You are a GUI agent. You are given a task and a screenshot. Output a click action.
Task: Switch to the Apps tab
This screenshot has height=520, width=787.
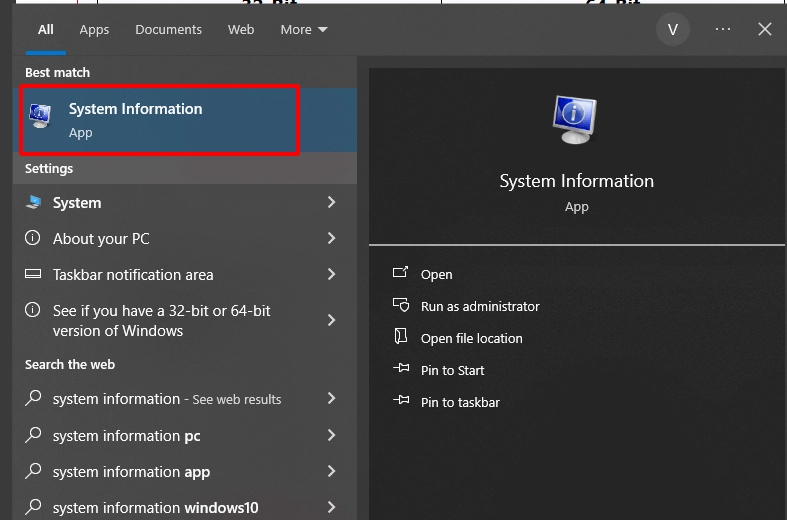pos(94,30)
